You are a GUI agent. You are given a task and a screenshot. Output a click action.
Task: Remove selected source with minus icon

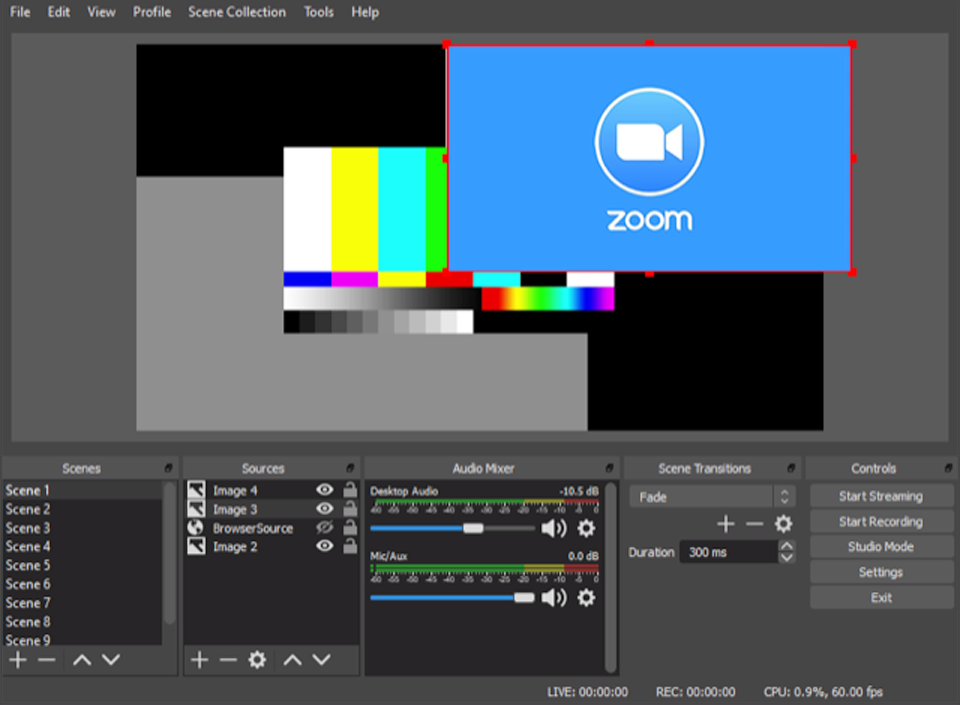pyautogui.click(x=228, y=660)
